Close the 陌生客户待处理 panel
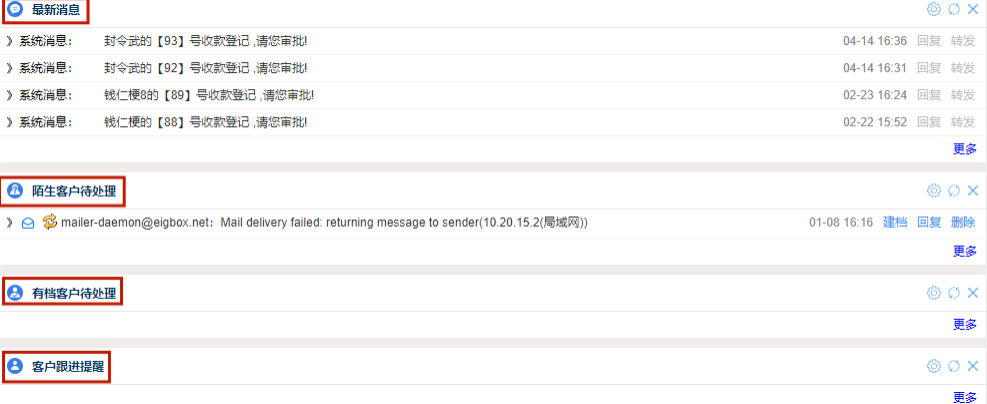Image resolution: width=987 pixels, height=404 pixels. point(973,190)
